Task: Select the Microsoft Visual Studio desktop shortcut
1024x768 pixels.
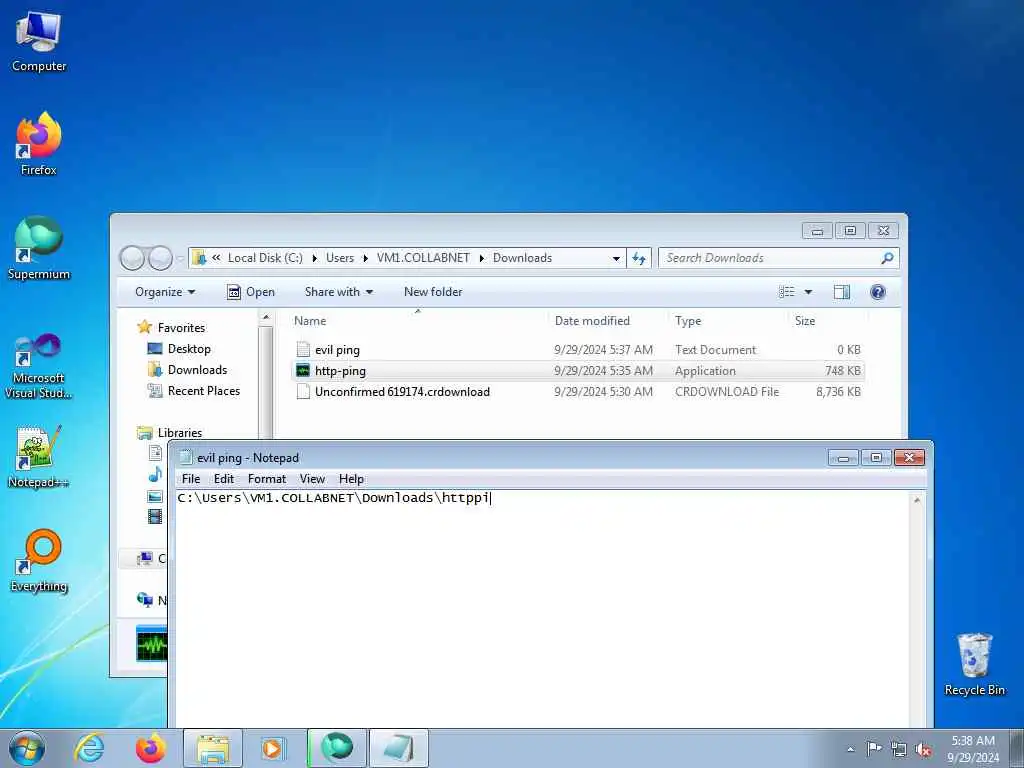Action: click(39, 366)
